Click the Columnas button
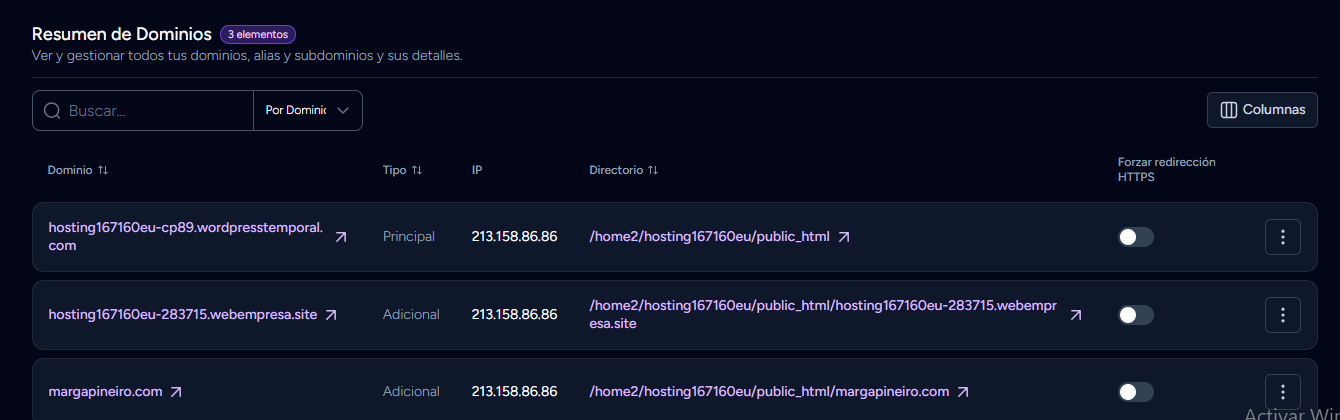Image resolution: width=1340 pixels, height=420 pixels. (1262, 110)
